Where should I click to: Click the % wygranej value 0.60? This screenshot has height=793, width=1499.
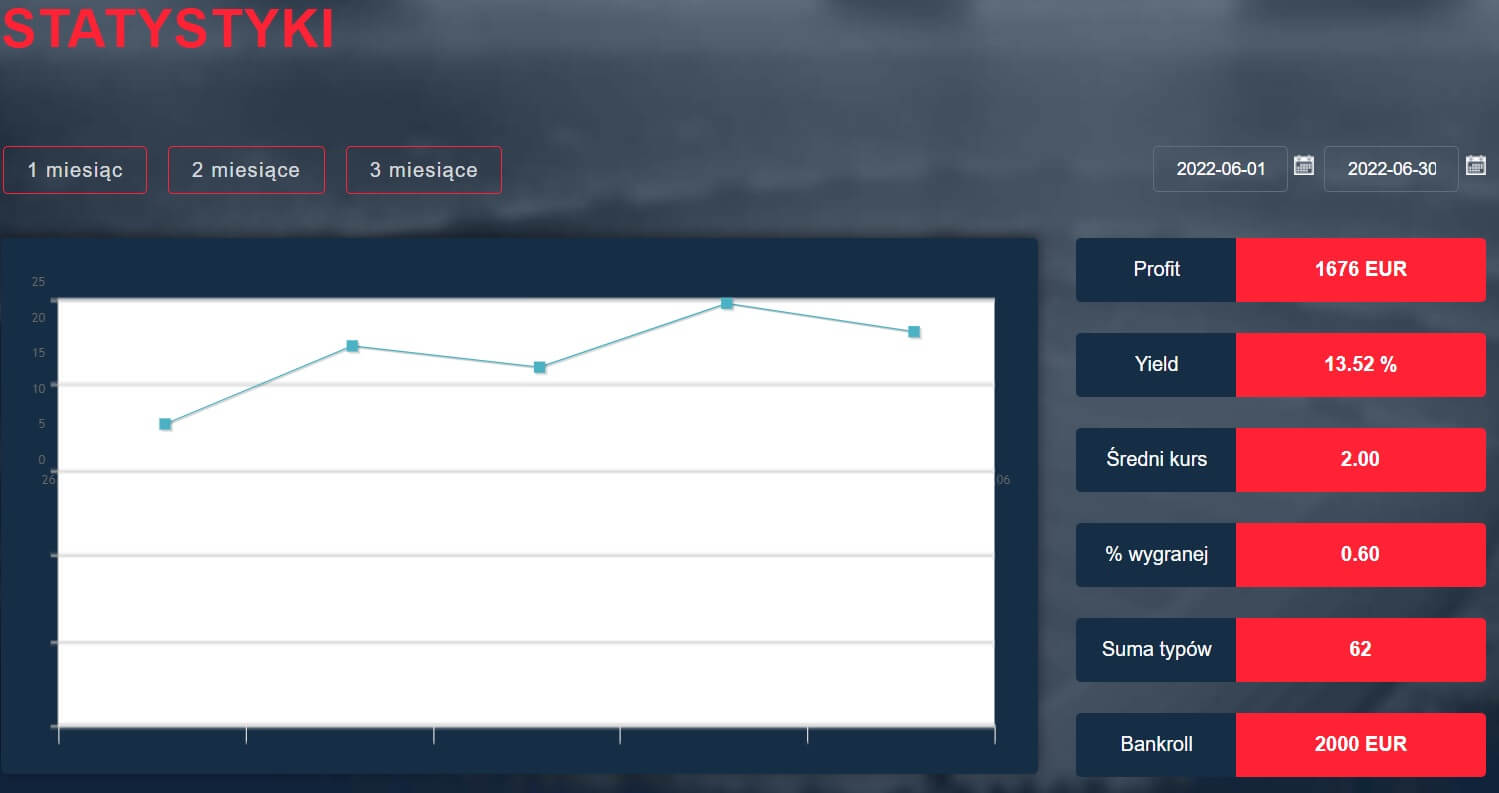(x=1360, y=555)
